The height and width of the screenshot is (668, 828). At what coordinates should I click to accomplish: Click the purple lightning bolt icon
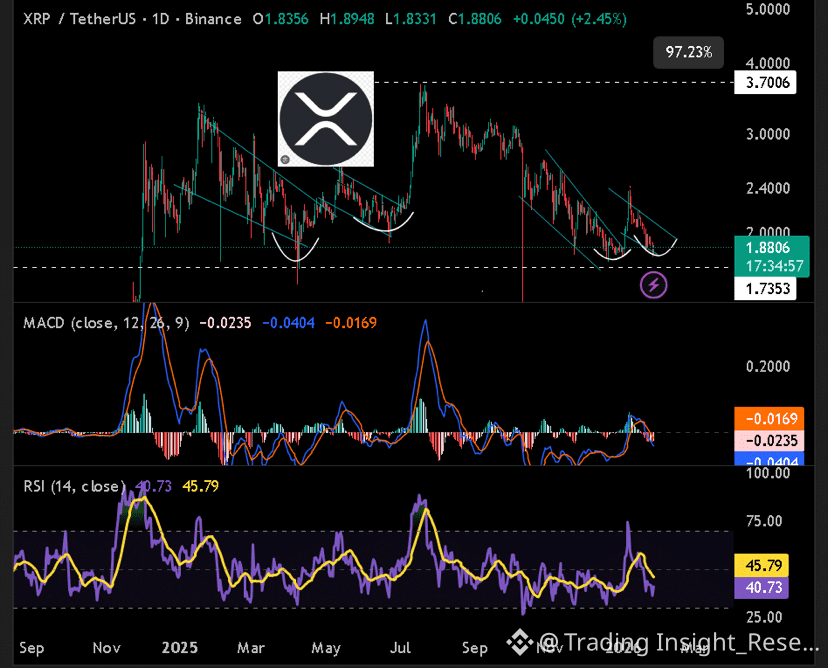pos(653,286)
